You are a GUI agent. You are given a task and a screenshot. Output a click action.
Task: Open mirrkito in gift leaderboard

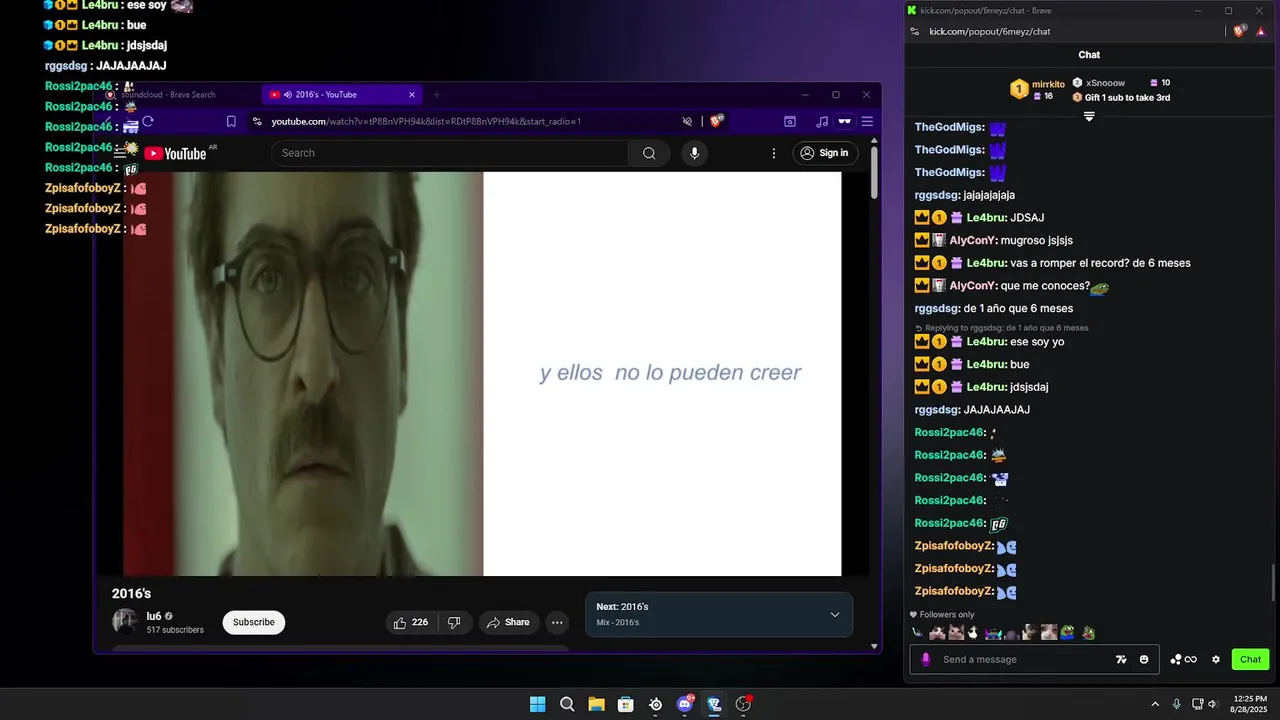(x=1048, y=84)
